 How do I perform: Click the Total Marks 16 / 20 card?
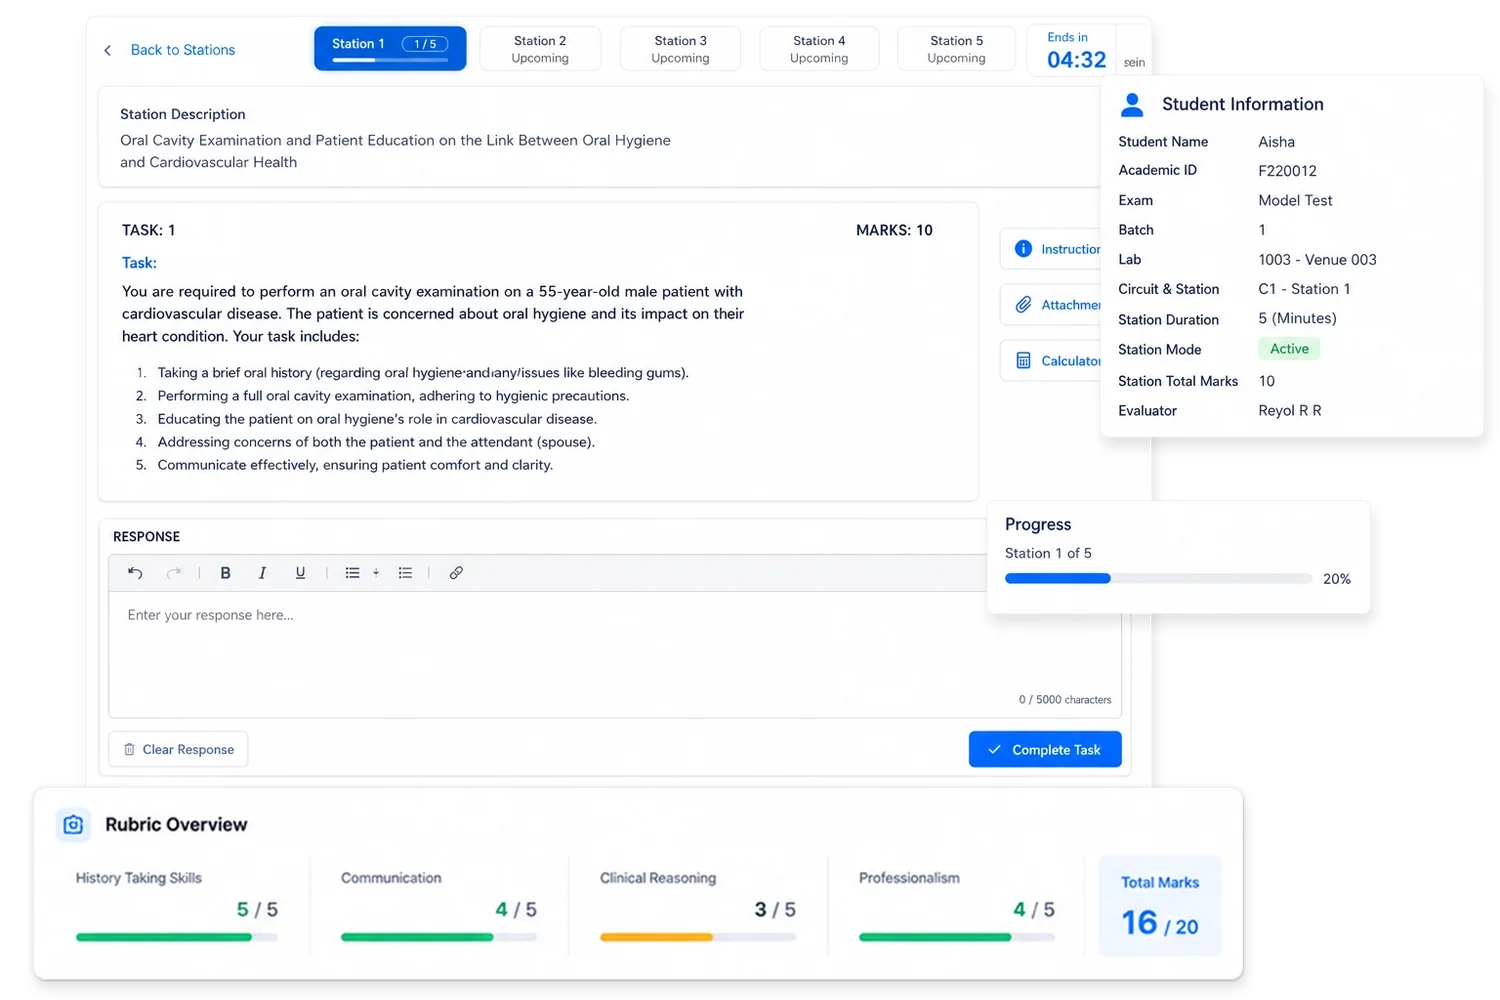point(1160,906)
